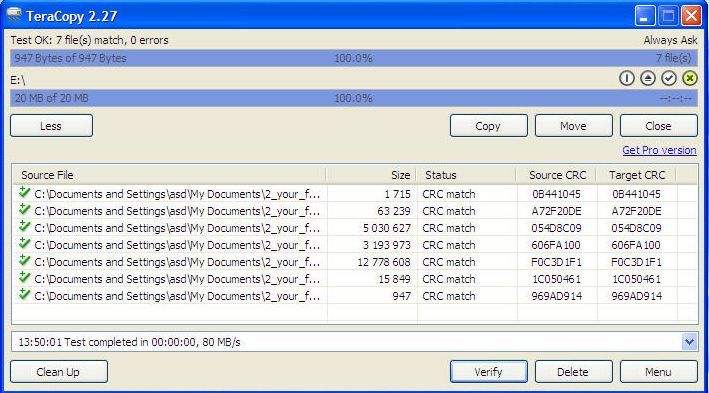The image size is (709, 393).
Task: Click the Source CRC value 054D8C09
Action: point(556,228)
